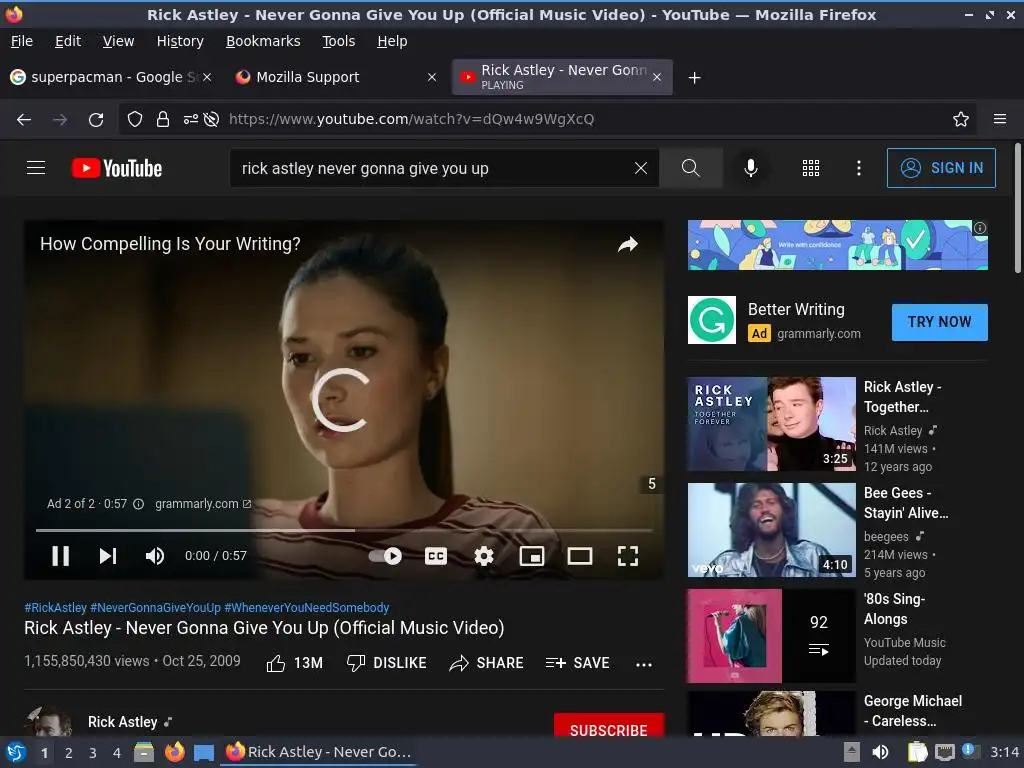The width and height of the screenshot is (1024, 768).
Task: Switch to theater mode icon
Action: [580, 556]
